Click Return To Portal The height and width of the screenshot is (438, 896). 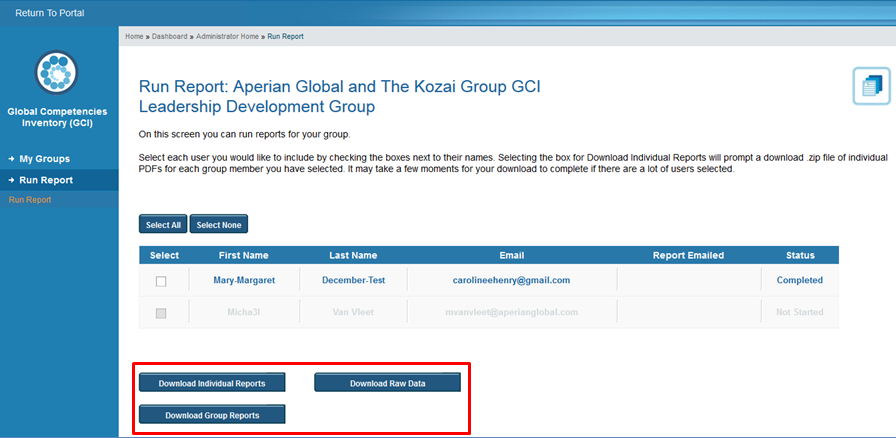point(50,13)
